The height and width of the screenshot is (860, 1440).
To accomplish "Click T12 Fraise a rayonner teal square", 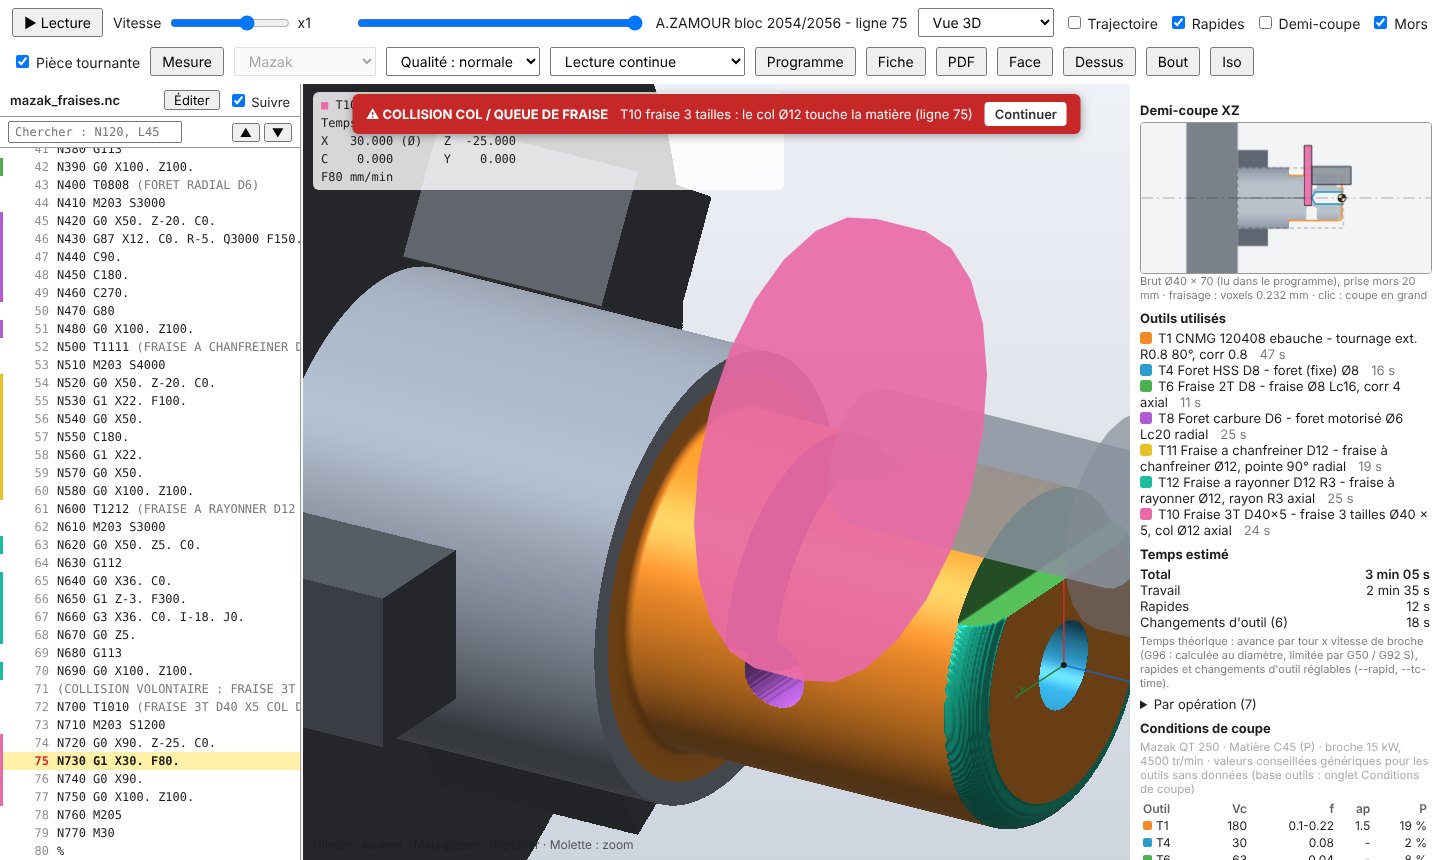I will pyautogui.click(x=1146, y=483).
